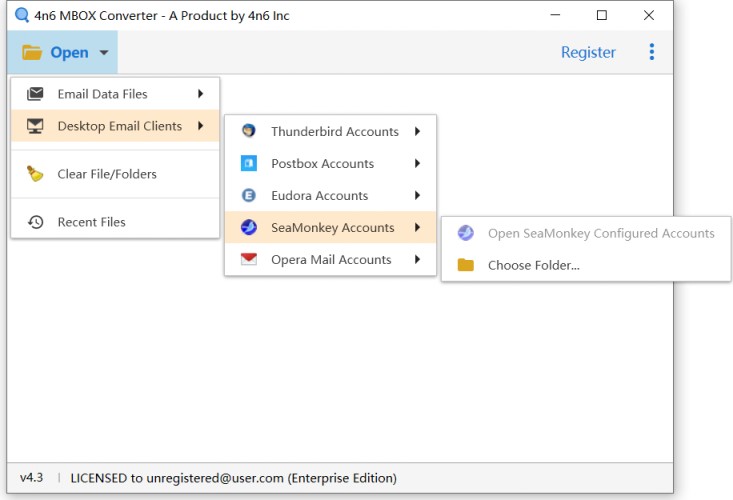Click the SeaMonkey globe icon
This screenshot has width=733, height=500.
click(x=249, y=227)
